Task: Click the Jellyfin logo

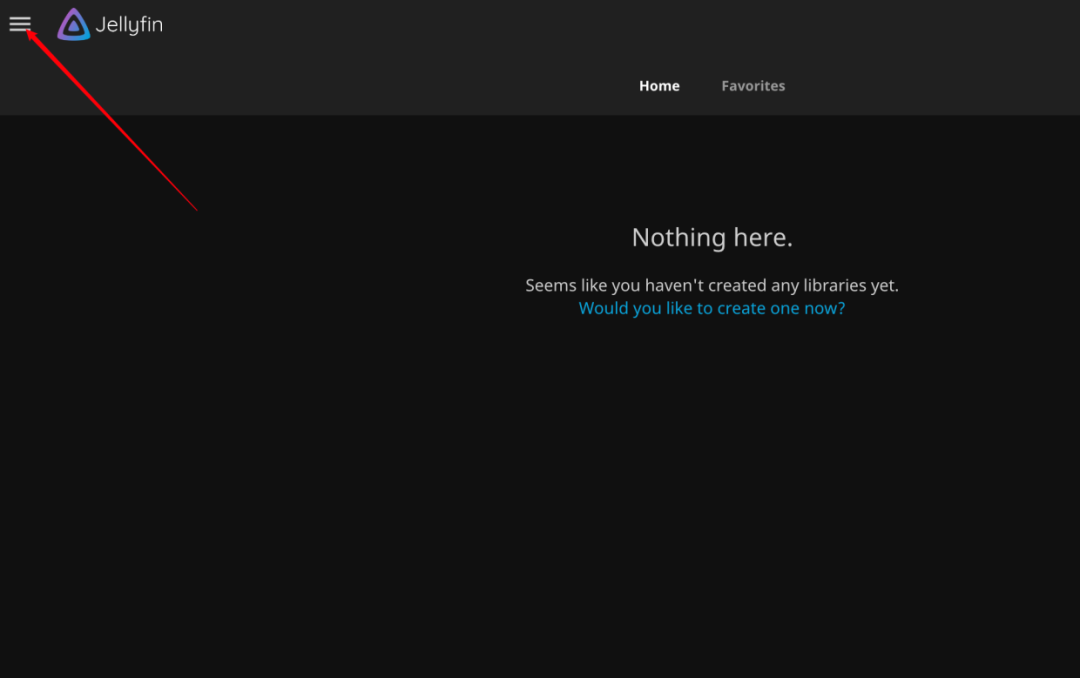Action: click(110, 25)
